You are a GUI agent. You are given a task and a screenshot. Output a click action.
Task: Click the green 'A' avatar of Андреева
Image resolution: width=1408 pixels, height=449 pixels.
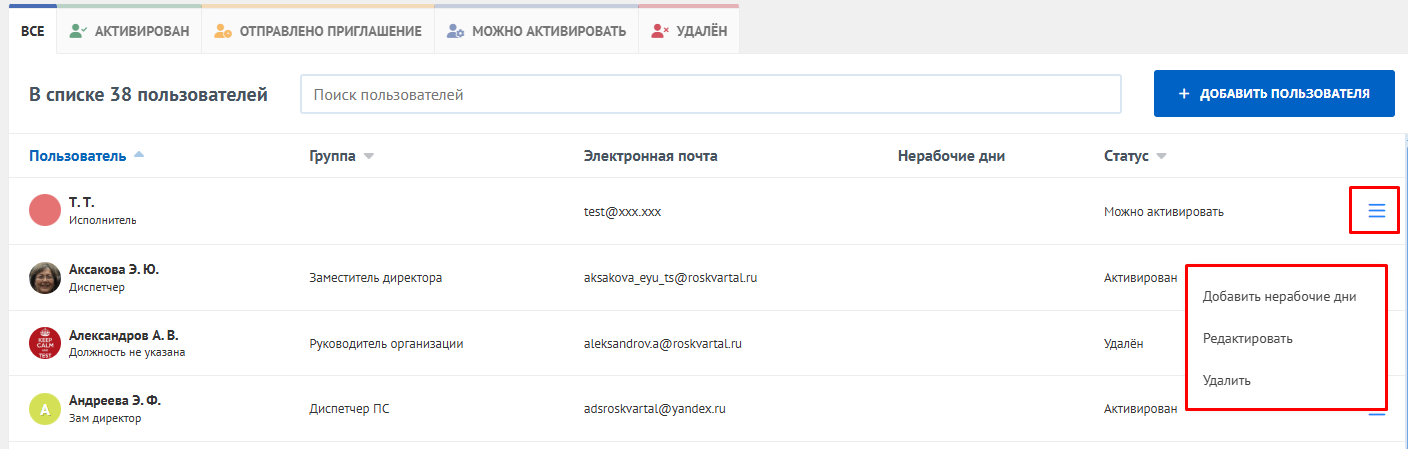click(45, 409)
